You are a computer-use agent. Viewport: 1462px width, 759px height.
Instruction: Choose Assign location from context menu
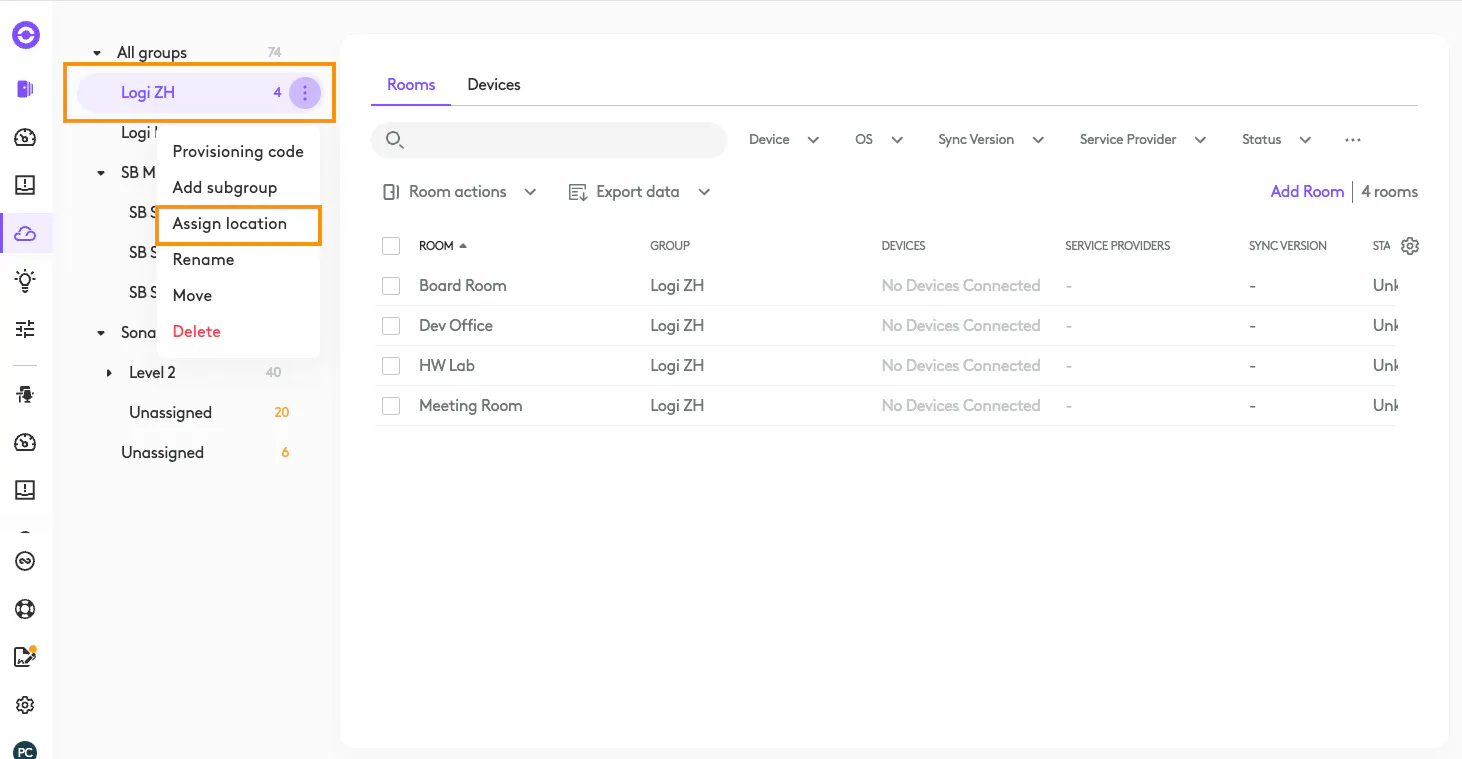(230, 224)
